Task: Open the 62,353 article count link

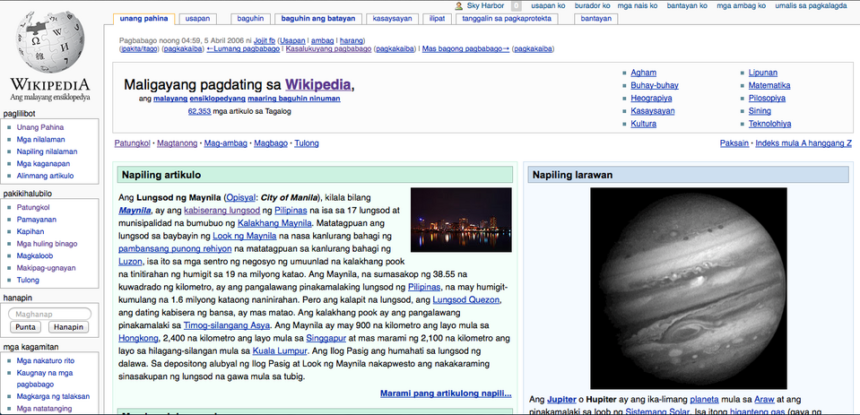Action: (x=199, y=111)
